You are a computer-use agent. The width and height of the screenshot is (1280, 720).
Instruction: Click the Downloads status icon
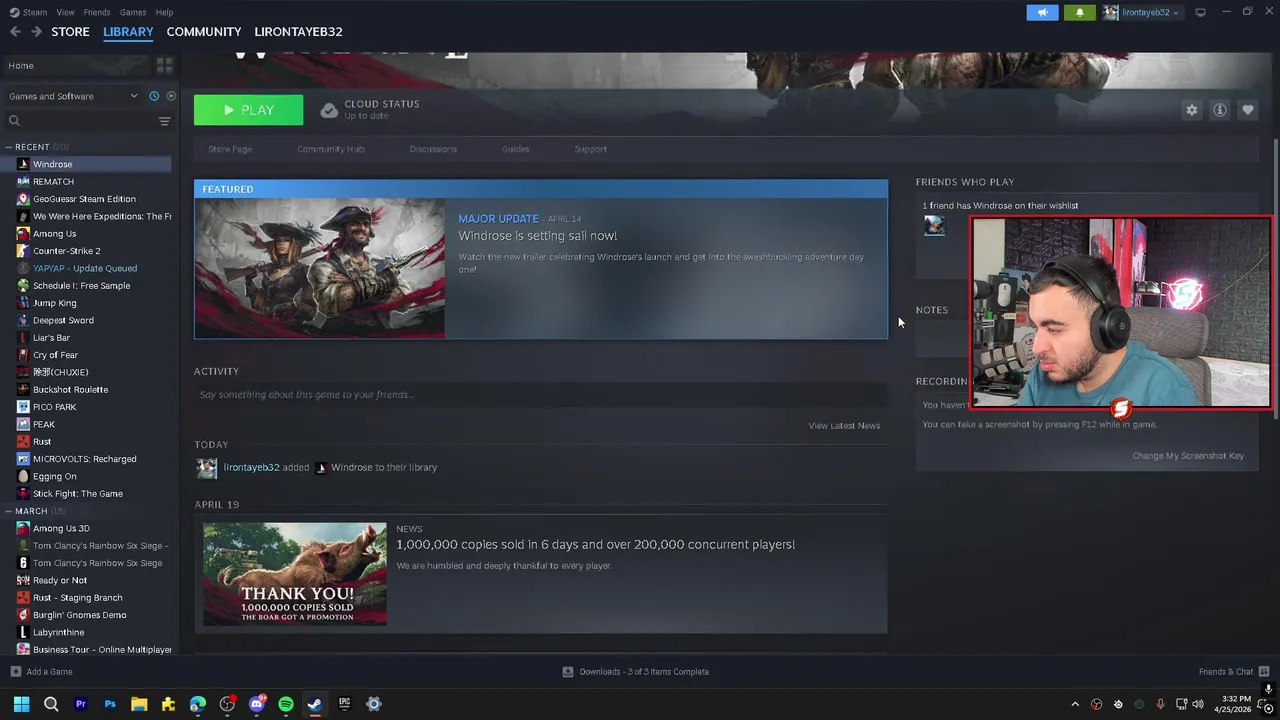pyautogui.click(x=568, y=672)
